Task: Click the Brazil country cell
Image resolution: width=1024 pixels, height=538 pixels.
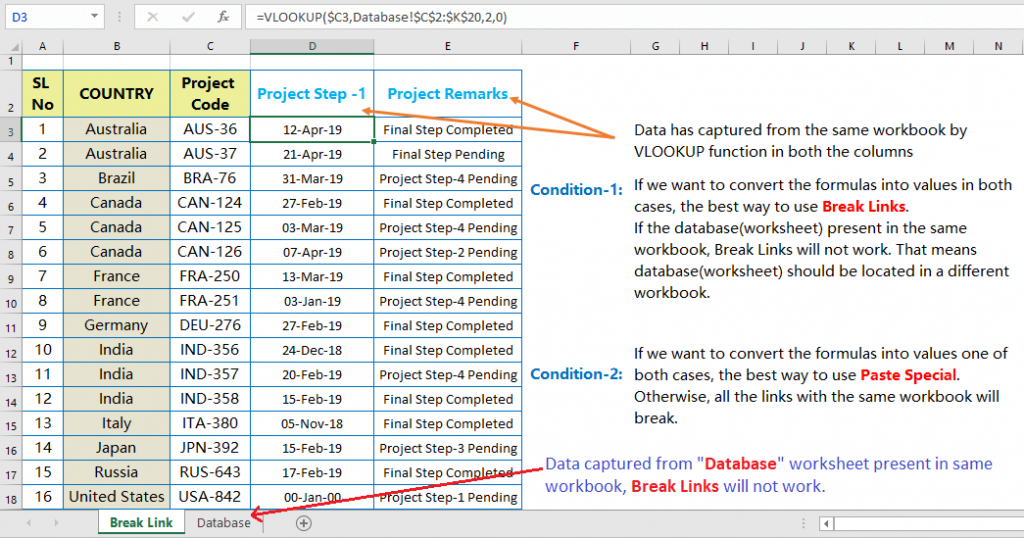Action: coord(117,178)
